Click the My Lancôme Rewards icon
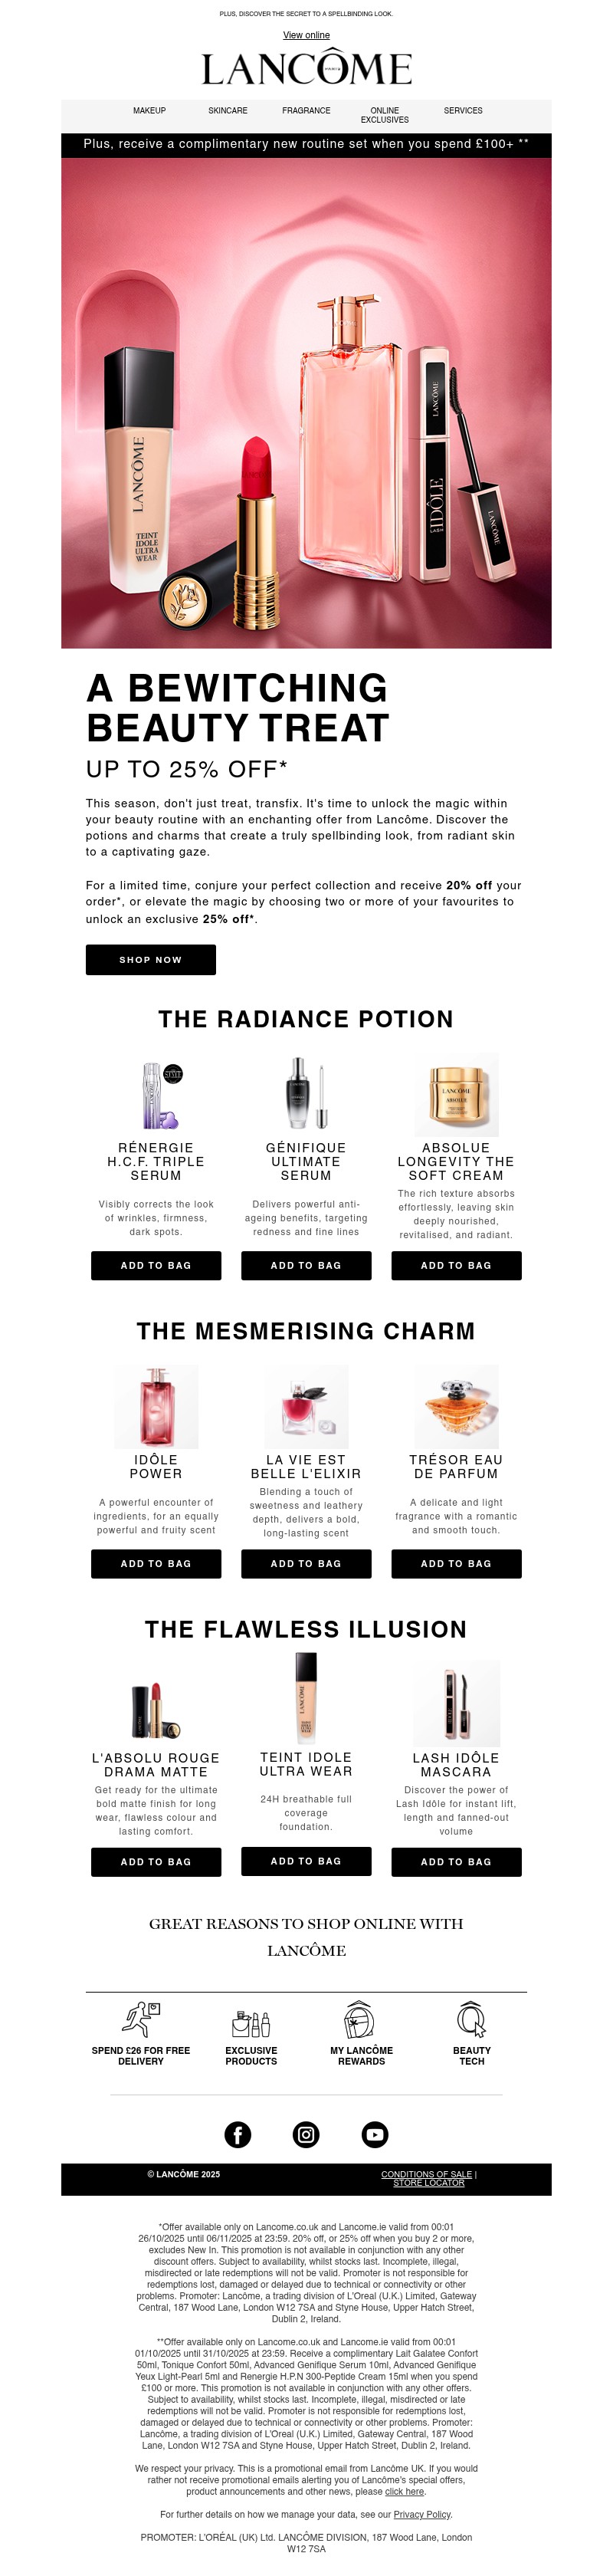The image size is (613, 2576). click(x=361, y=2019)
